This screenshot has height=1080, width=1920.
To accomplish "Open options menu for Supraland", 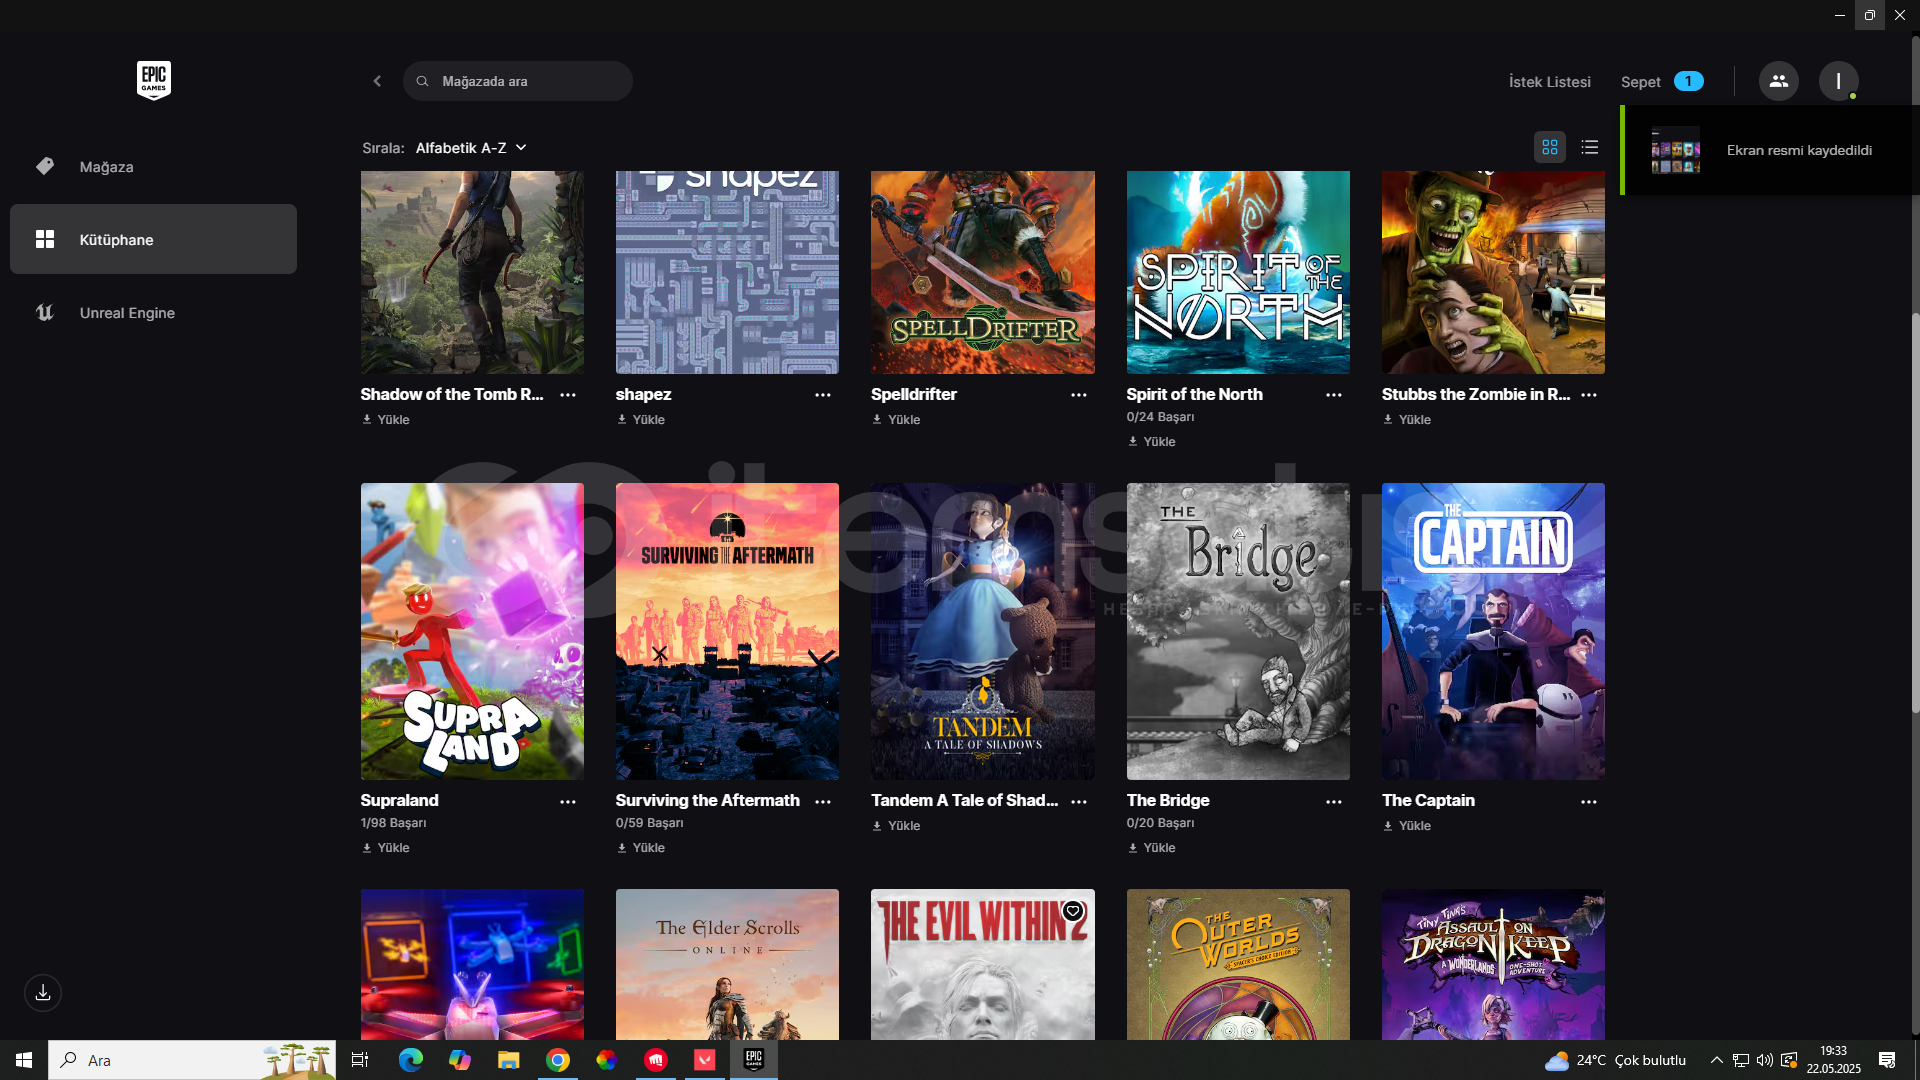I will click(x=568, y=802).
